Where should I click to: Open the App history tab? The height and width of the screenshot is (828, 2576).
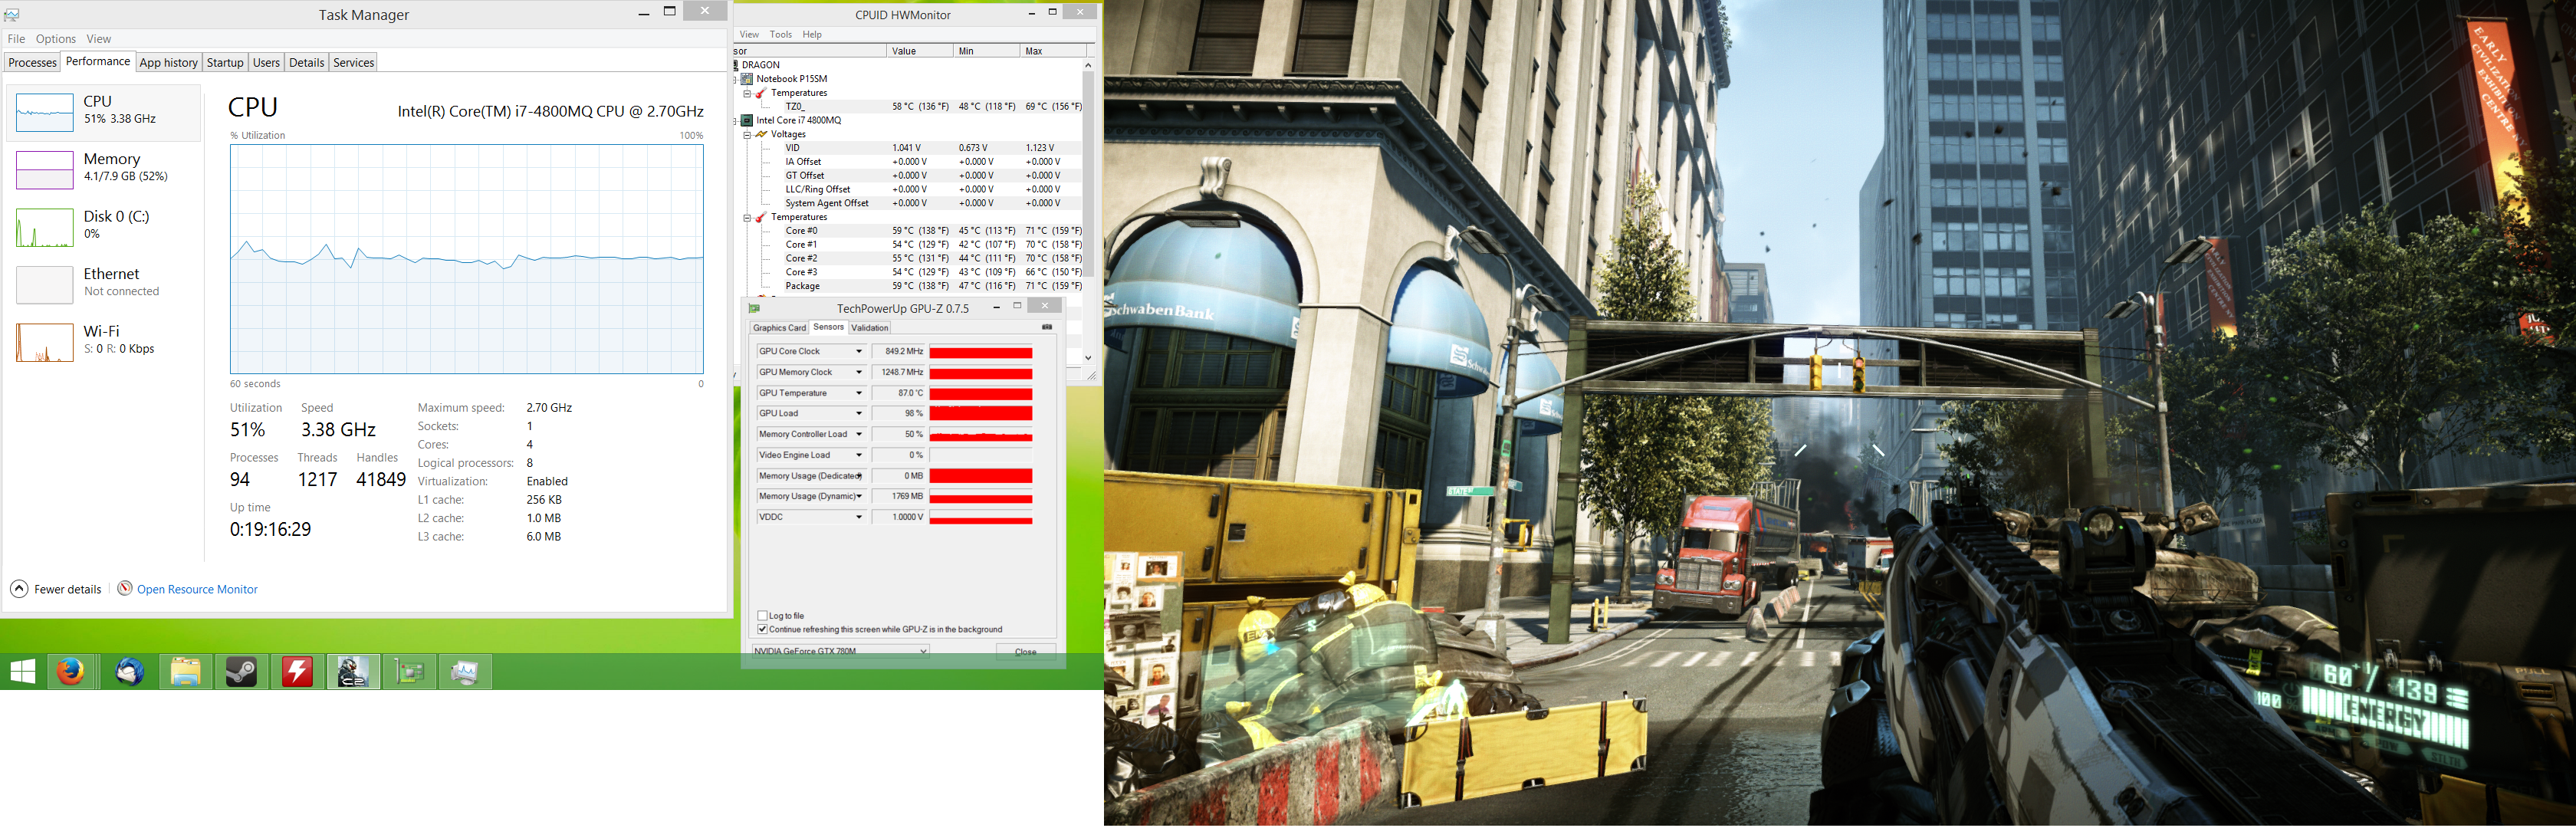click(x=168, y=63)
